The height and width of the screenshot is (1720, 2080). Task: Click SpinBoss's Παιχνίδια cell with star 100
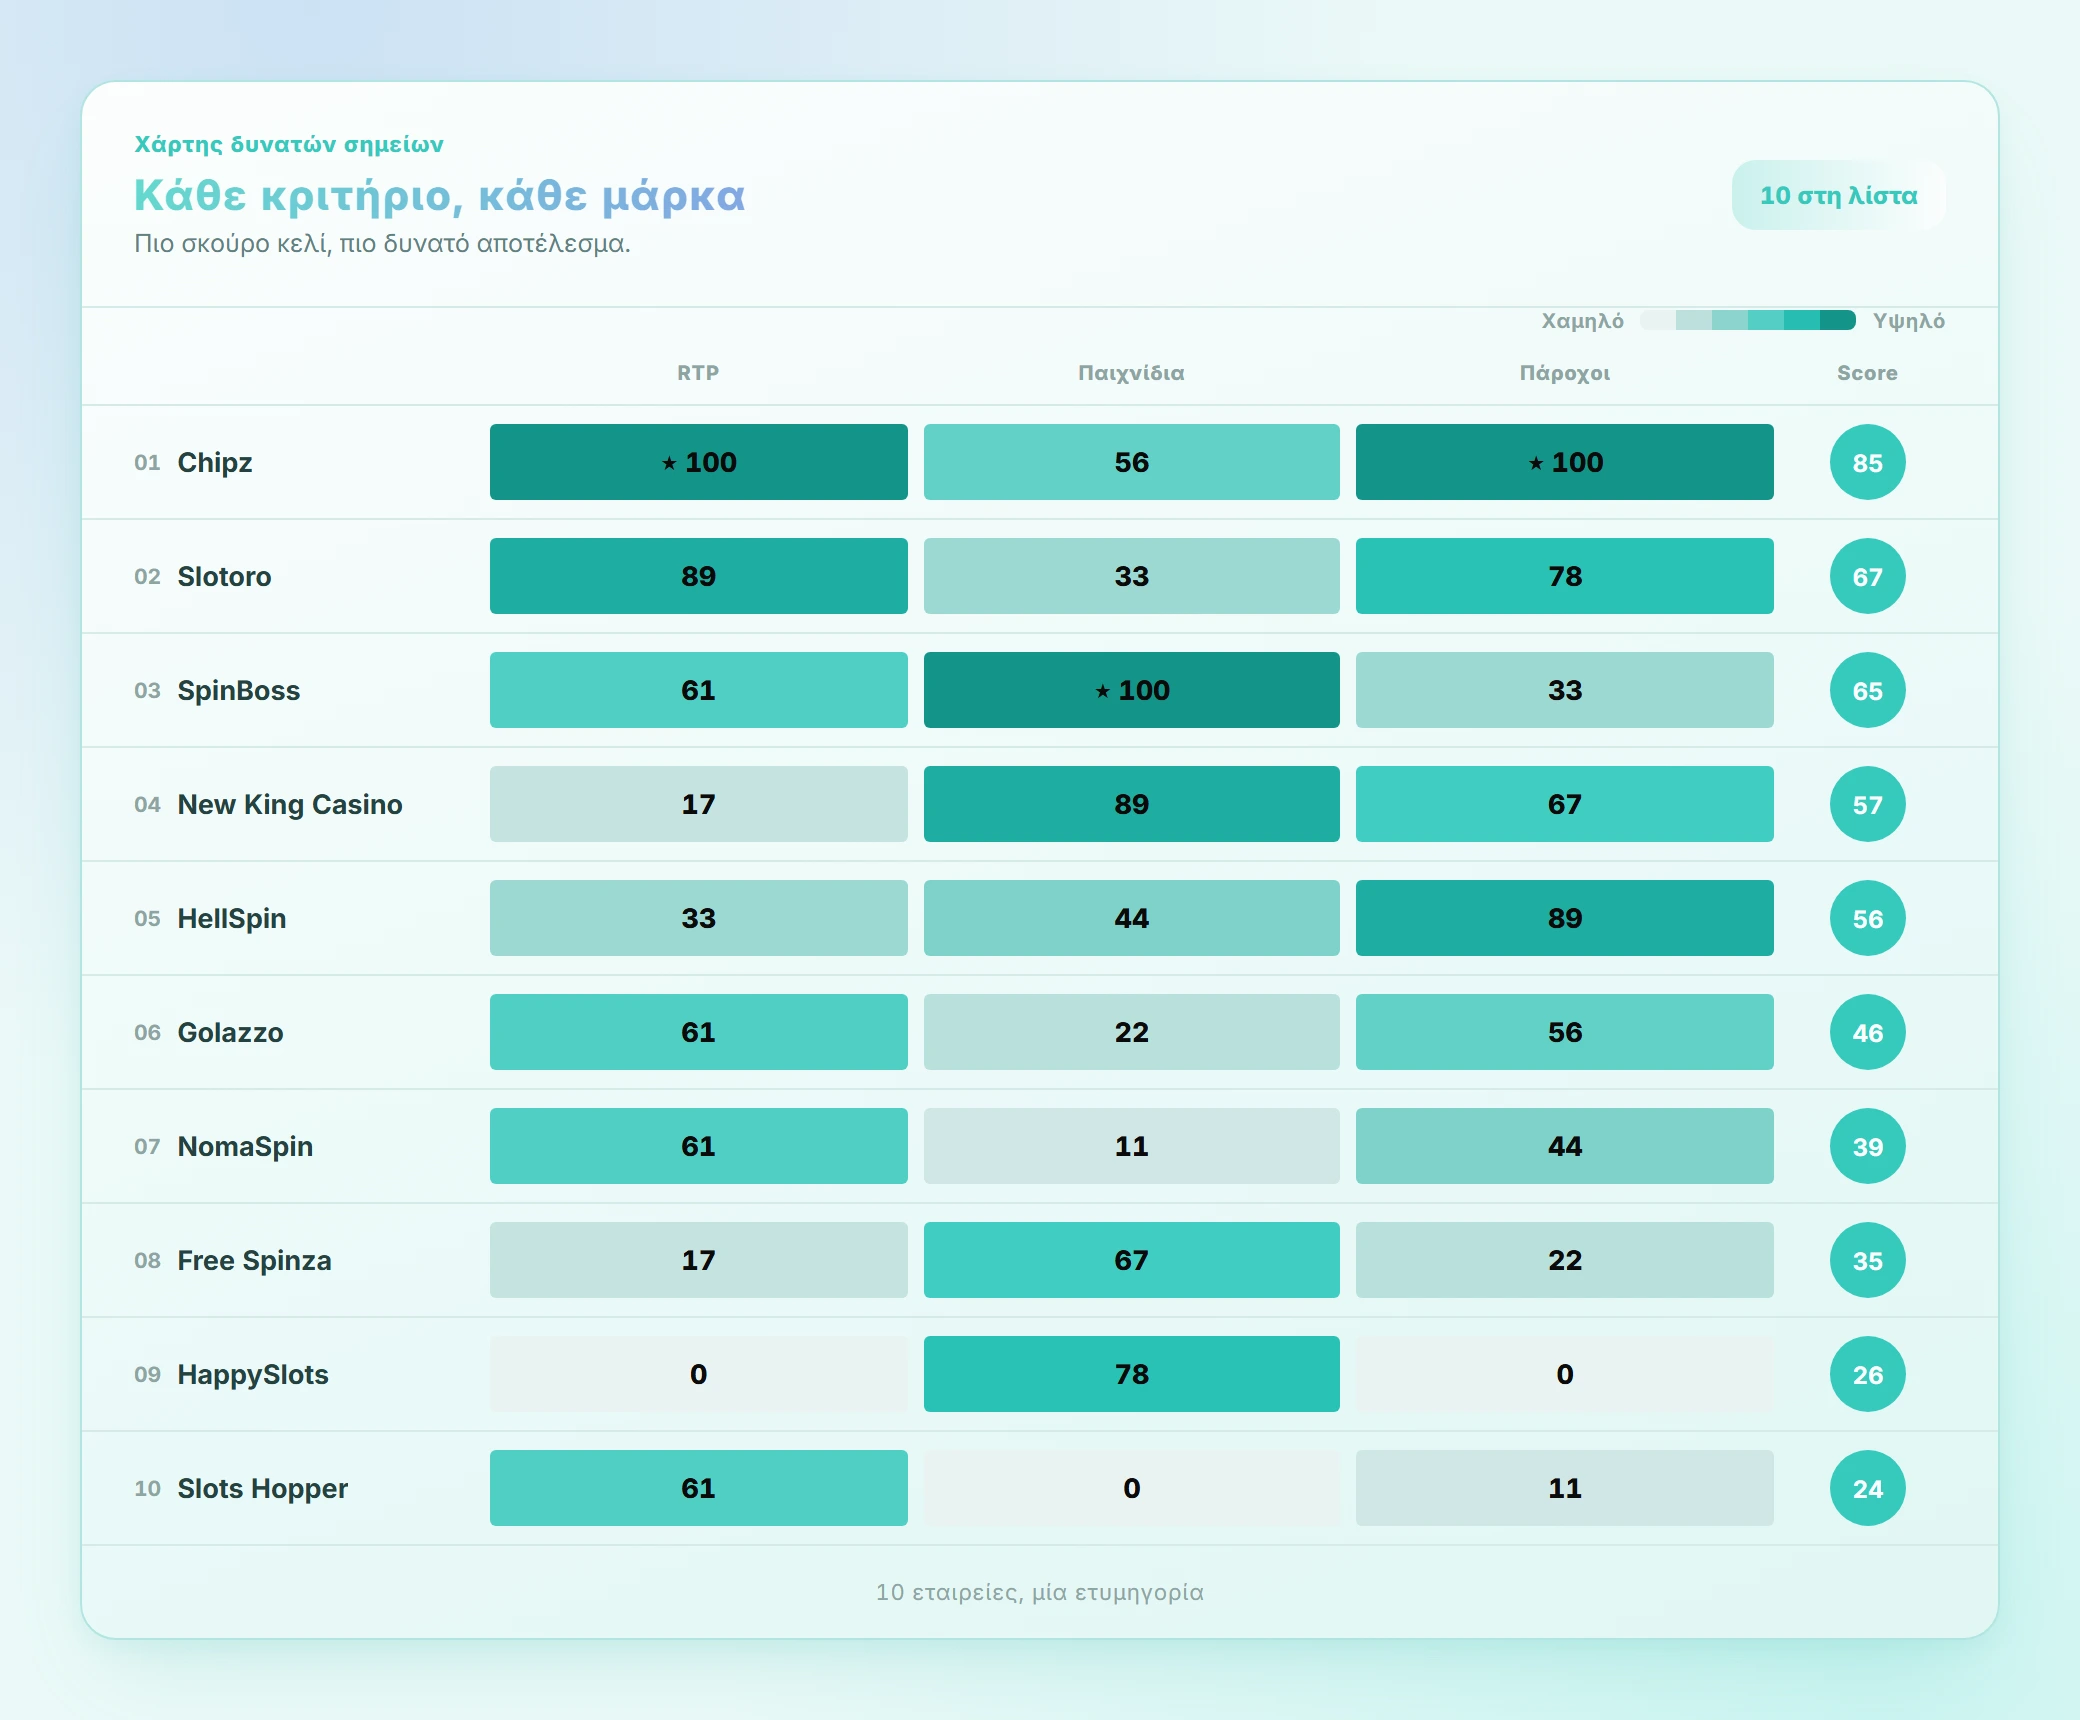[x=1131, y=690]
